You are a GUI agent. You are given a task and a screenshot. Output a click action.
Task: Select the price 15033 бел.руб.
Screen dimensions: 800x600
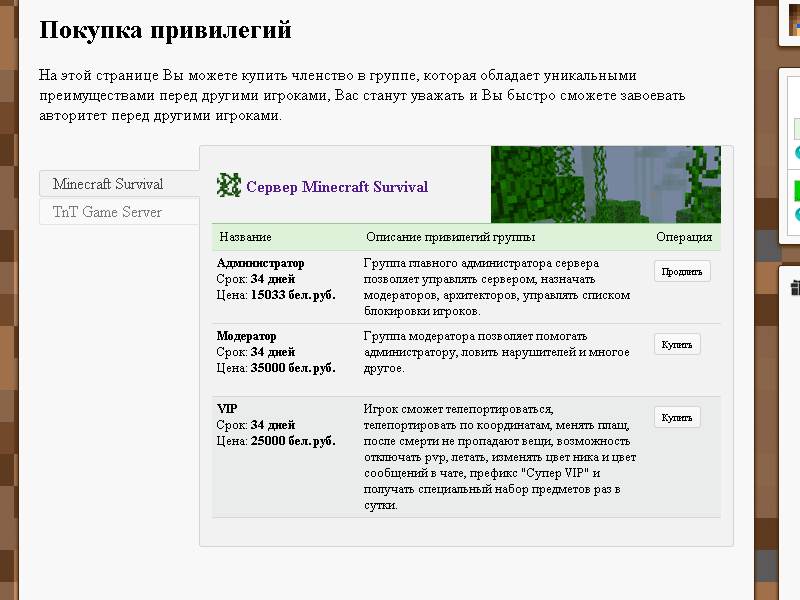(293, 295)
